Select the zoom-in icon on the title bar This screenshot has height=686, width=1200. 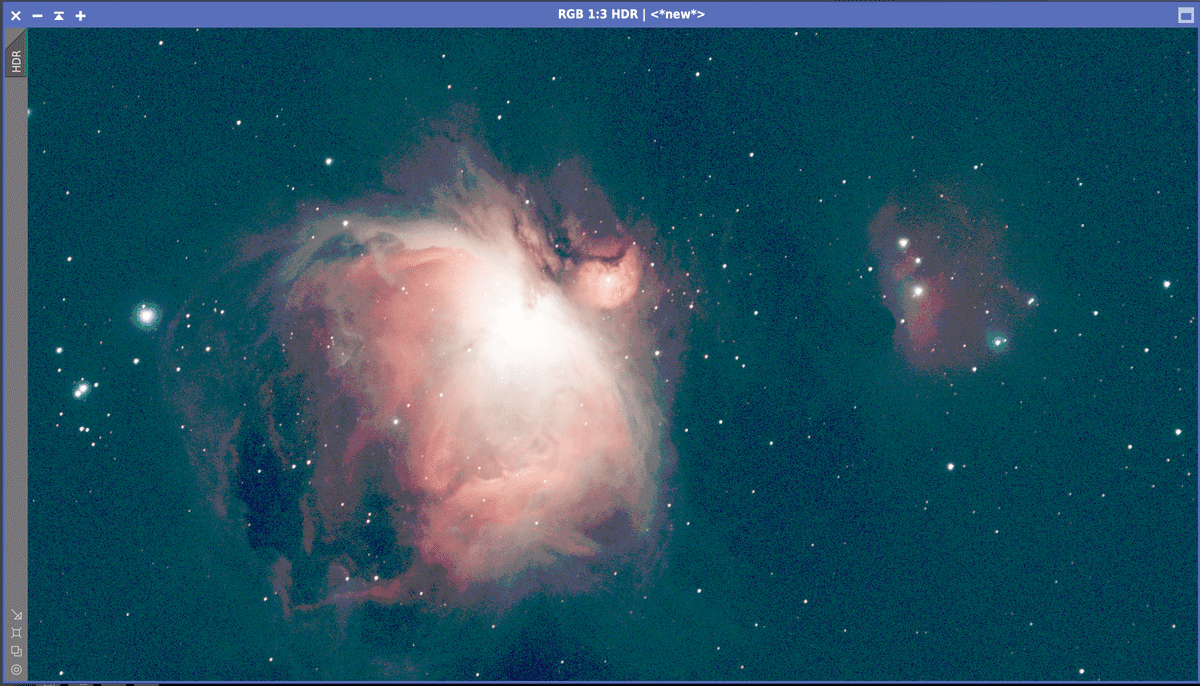point(79,15)
